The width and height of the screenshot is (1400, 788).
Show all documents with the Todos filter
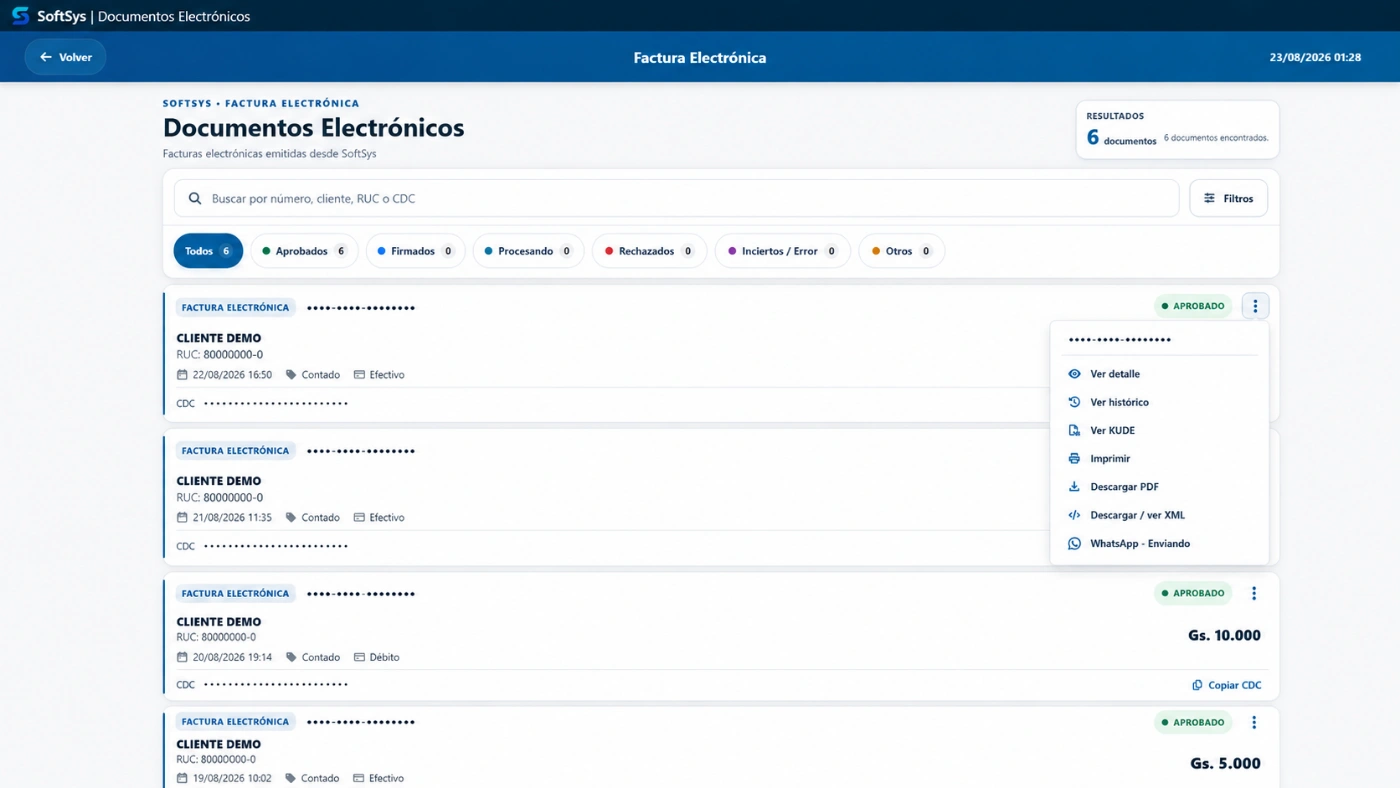click(208, 251)
